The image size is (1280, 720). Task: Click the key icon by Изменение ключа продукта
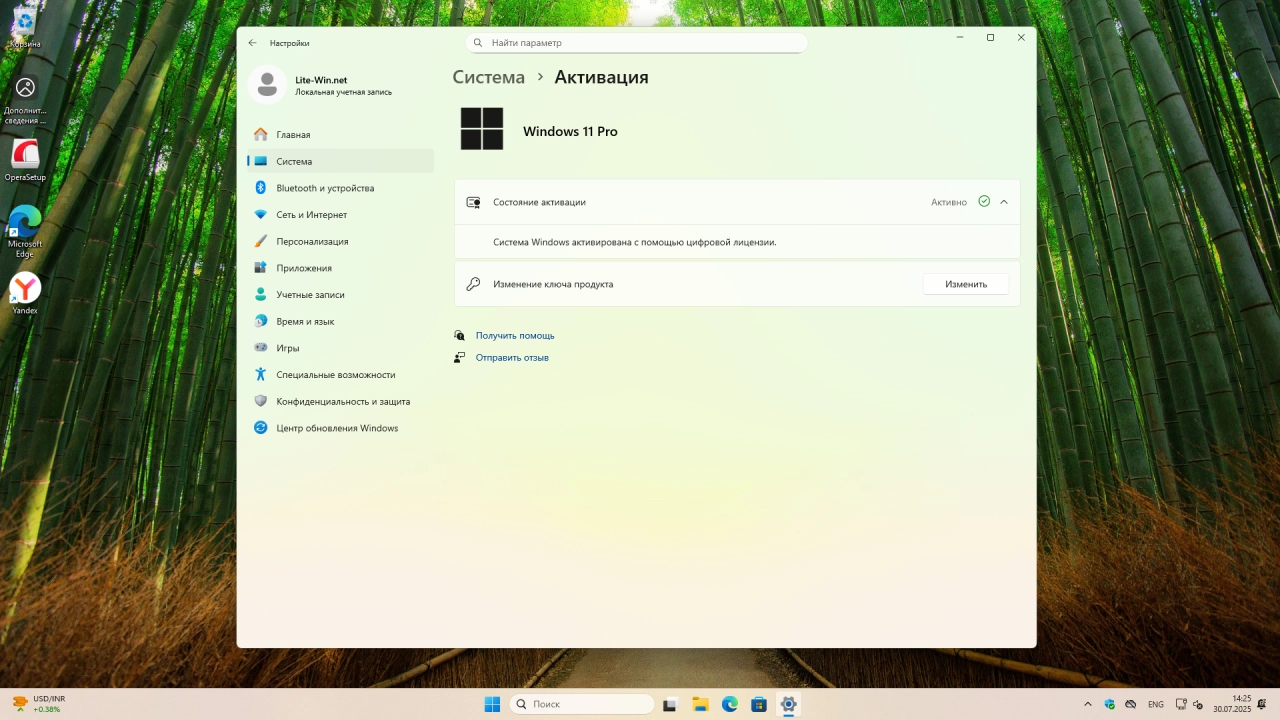(x=474, y=284)
